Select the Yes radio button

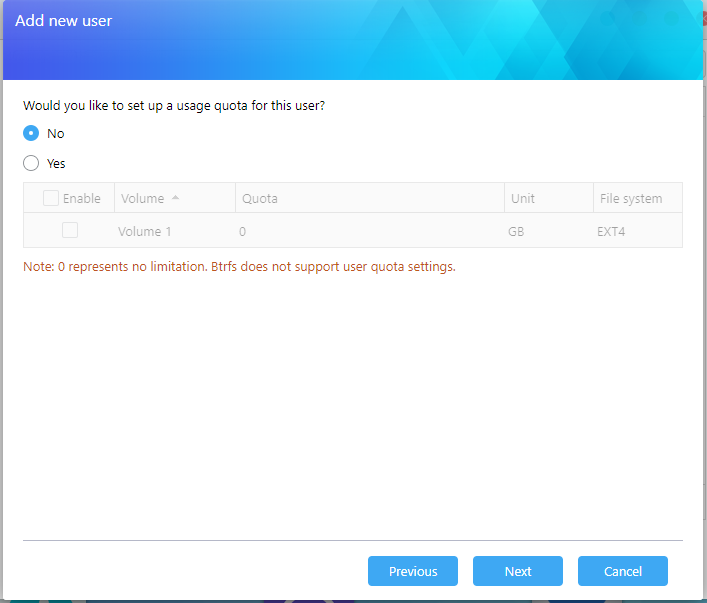pos(31,163)
